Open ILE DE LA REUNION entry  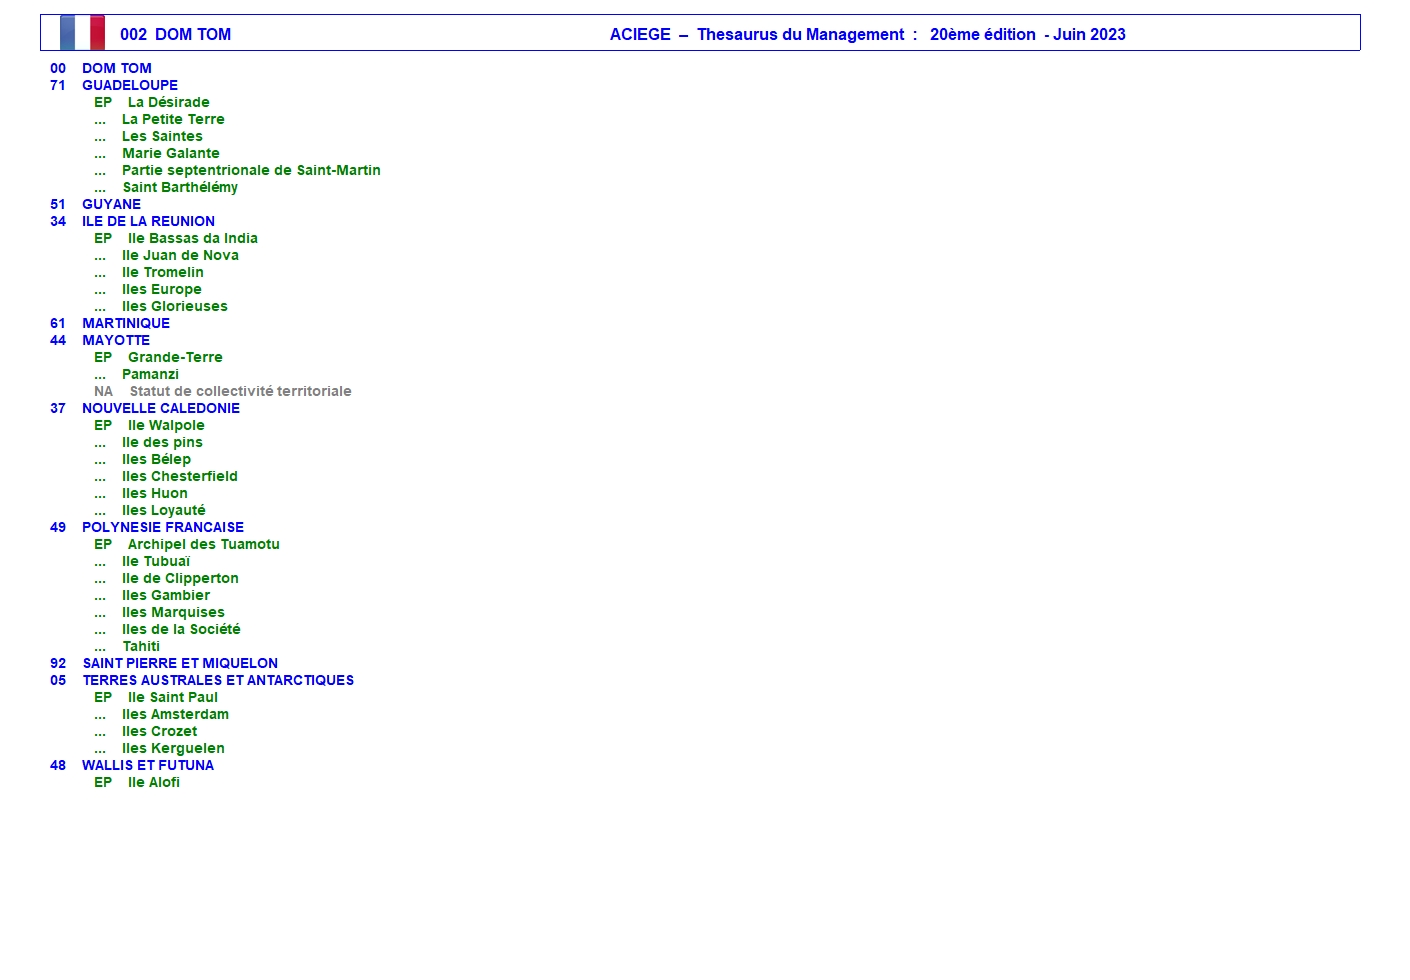(x=148, y=221)
